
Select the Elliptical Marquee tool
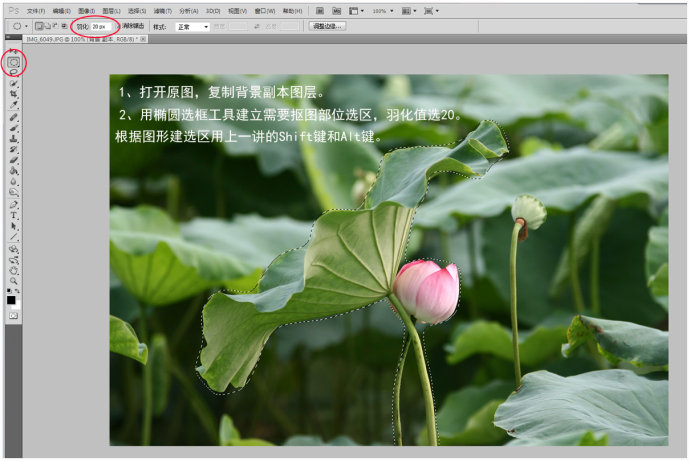[14, 62]
